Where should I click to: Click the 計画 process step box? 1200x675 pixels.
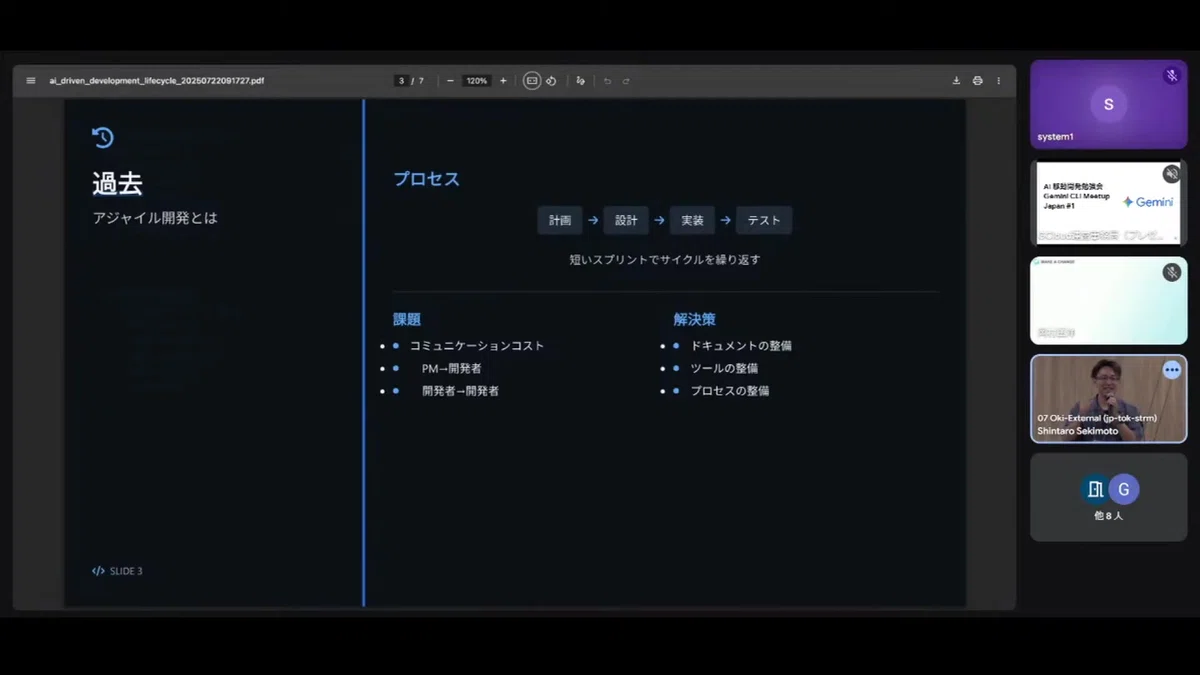[x=560, y=220]
